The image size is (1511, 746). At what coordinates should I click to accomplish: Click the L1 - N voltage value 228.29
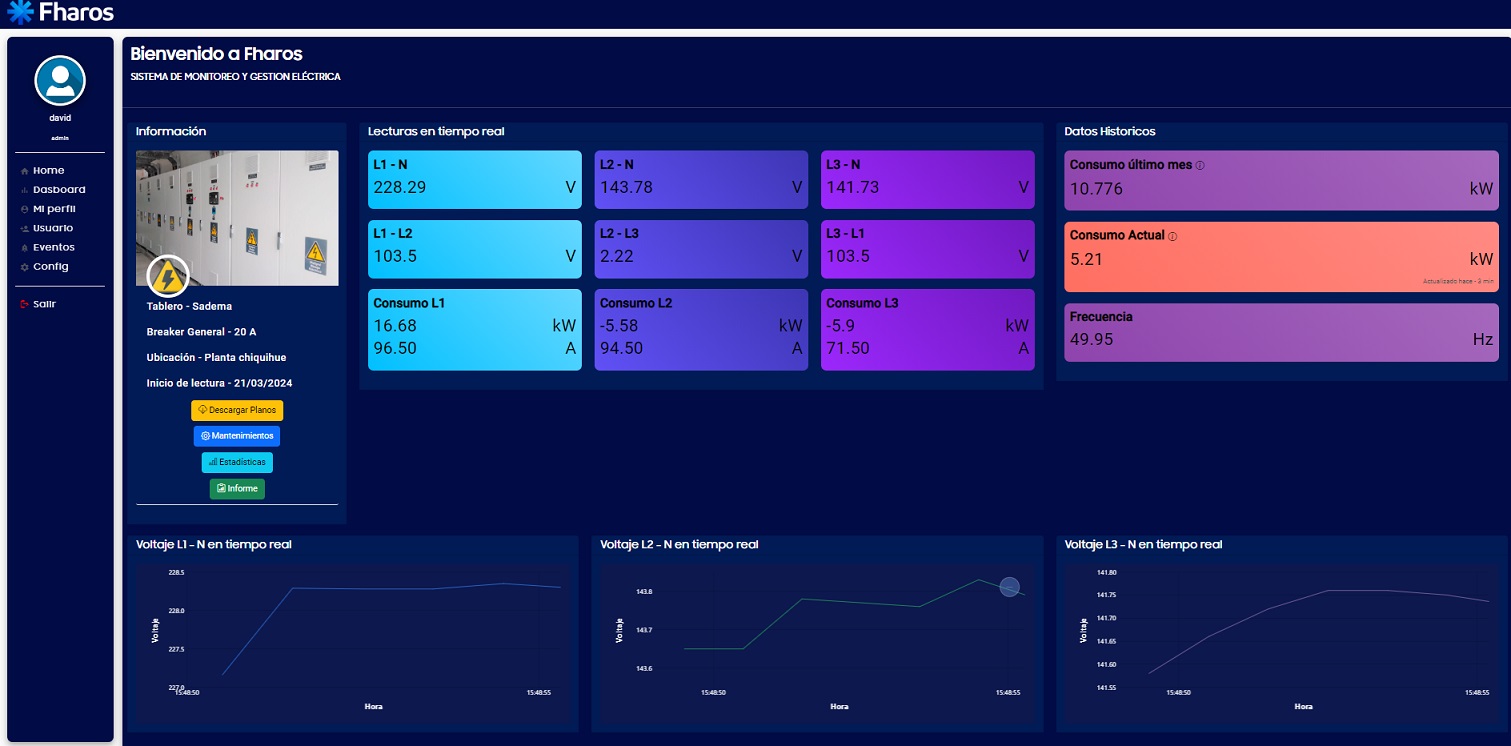[401, 187]
